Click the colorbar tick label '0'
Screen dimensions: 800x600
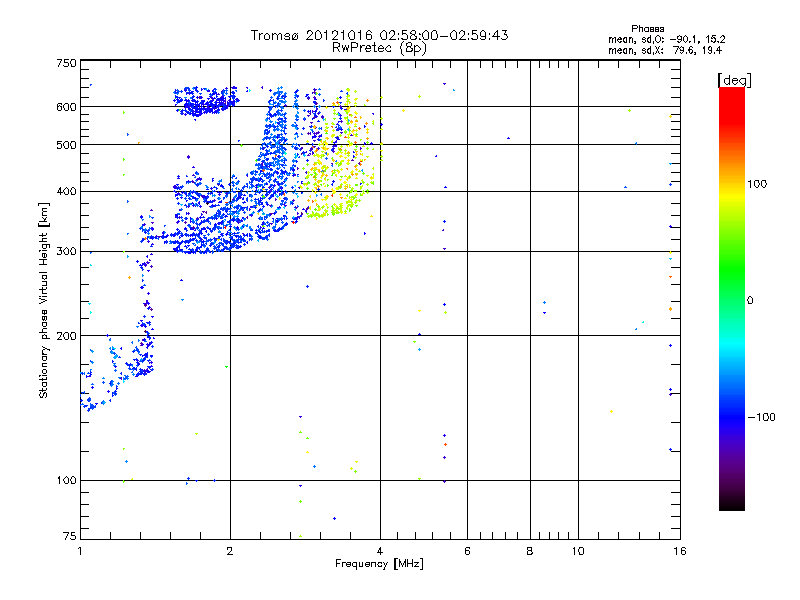click(x=750, y=301)
